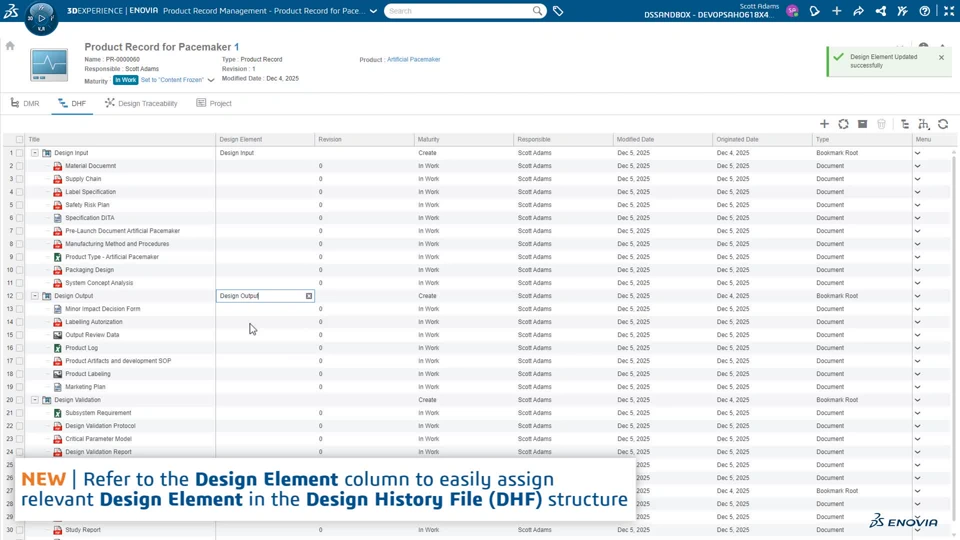Open the help question mark icon
960x540 pixels.
click(924, 11)
